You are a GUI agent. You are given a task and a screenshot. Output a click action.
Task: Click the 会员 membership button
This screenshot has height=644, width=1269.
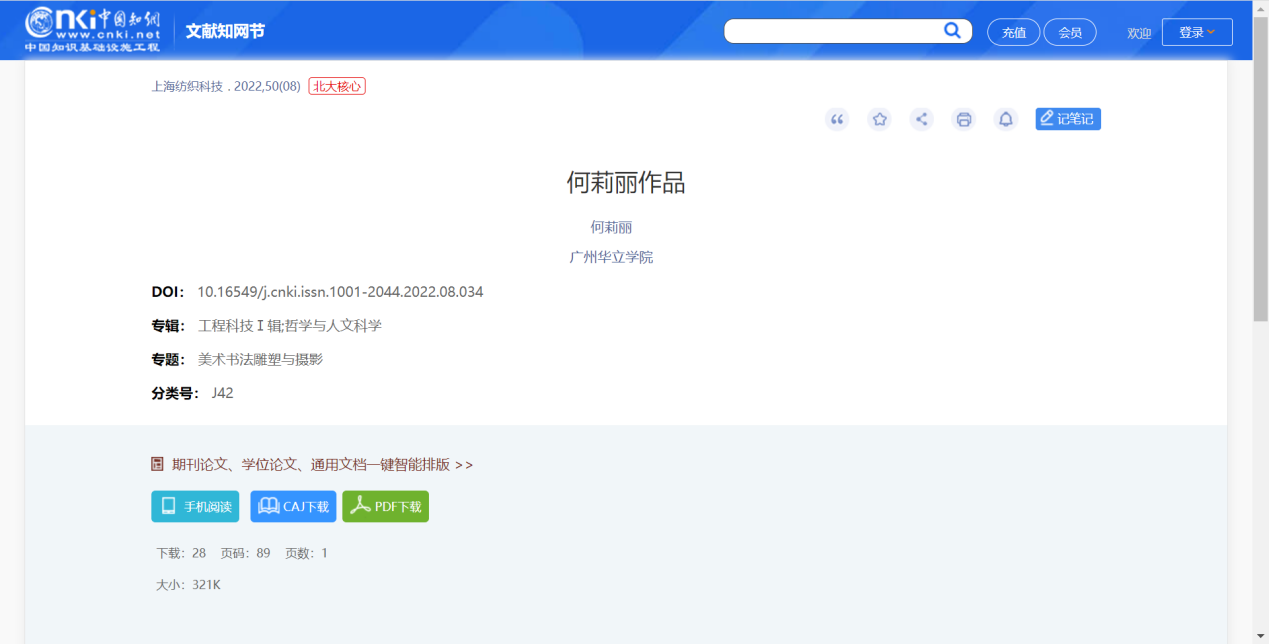[x=1069, y=33]
